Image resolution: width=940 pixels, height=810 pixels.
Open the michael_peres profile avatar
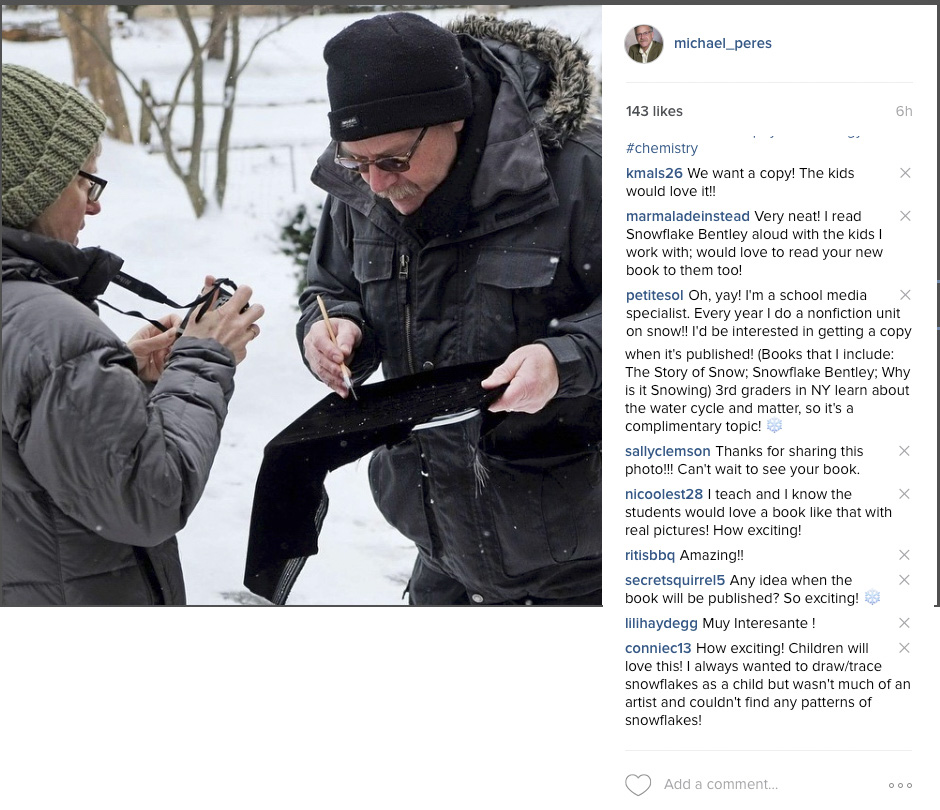(x=644, y=44)
